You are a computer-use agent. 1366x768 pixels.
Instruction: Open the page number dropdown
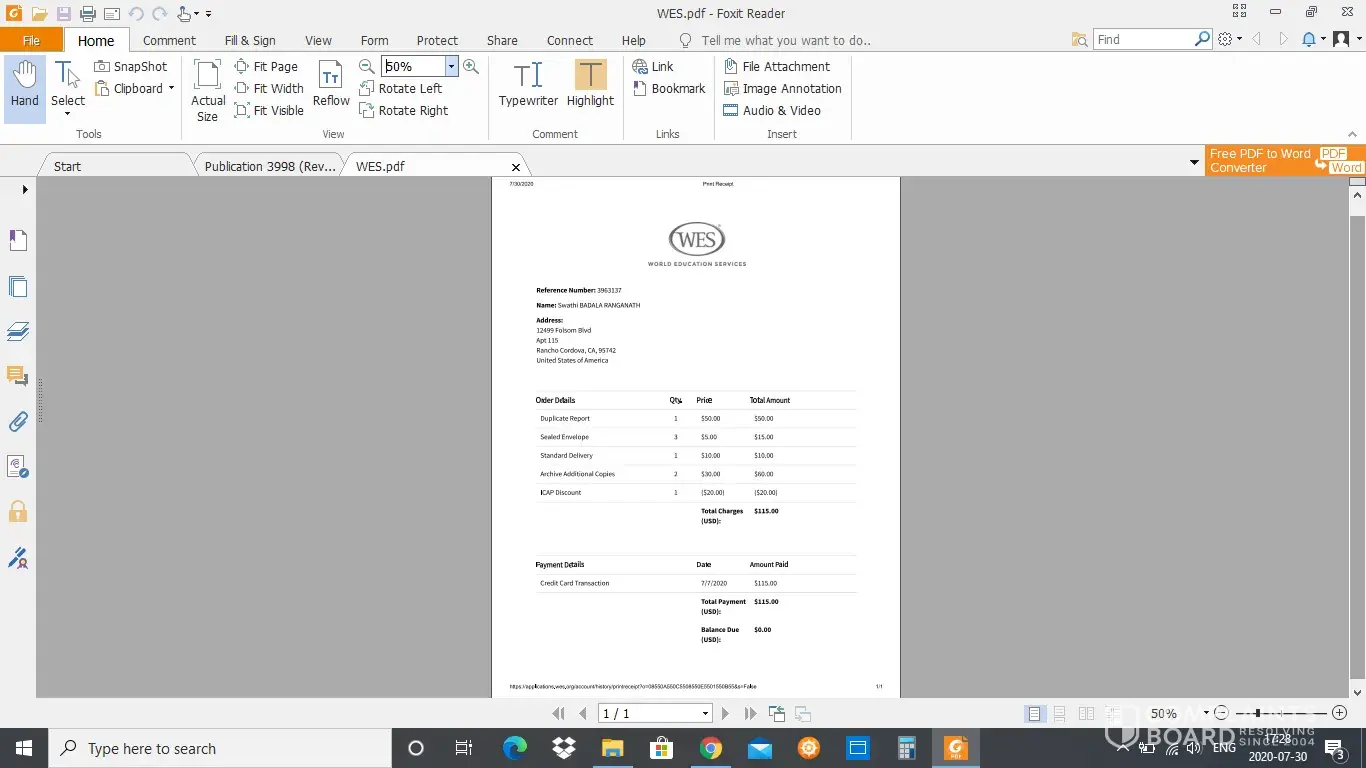click(705, 714)
